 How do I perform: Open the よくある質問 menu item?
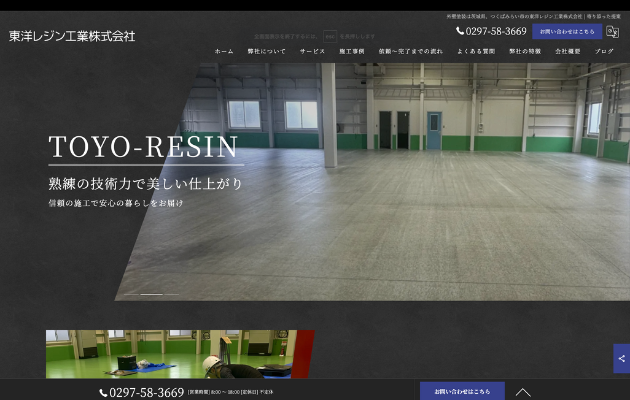(476, 51)
